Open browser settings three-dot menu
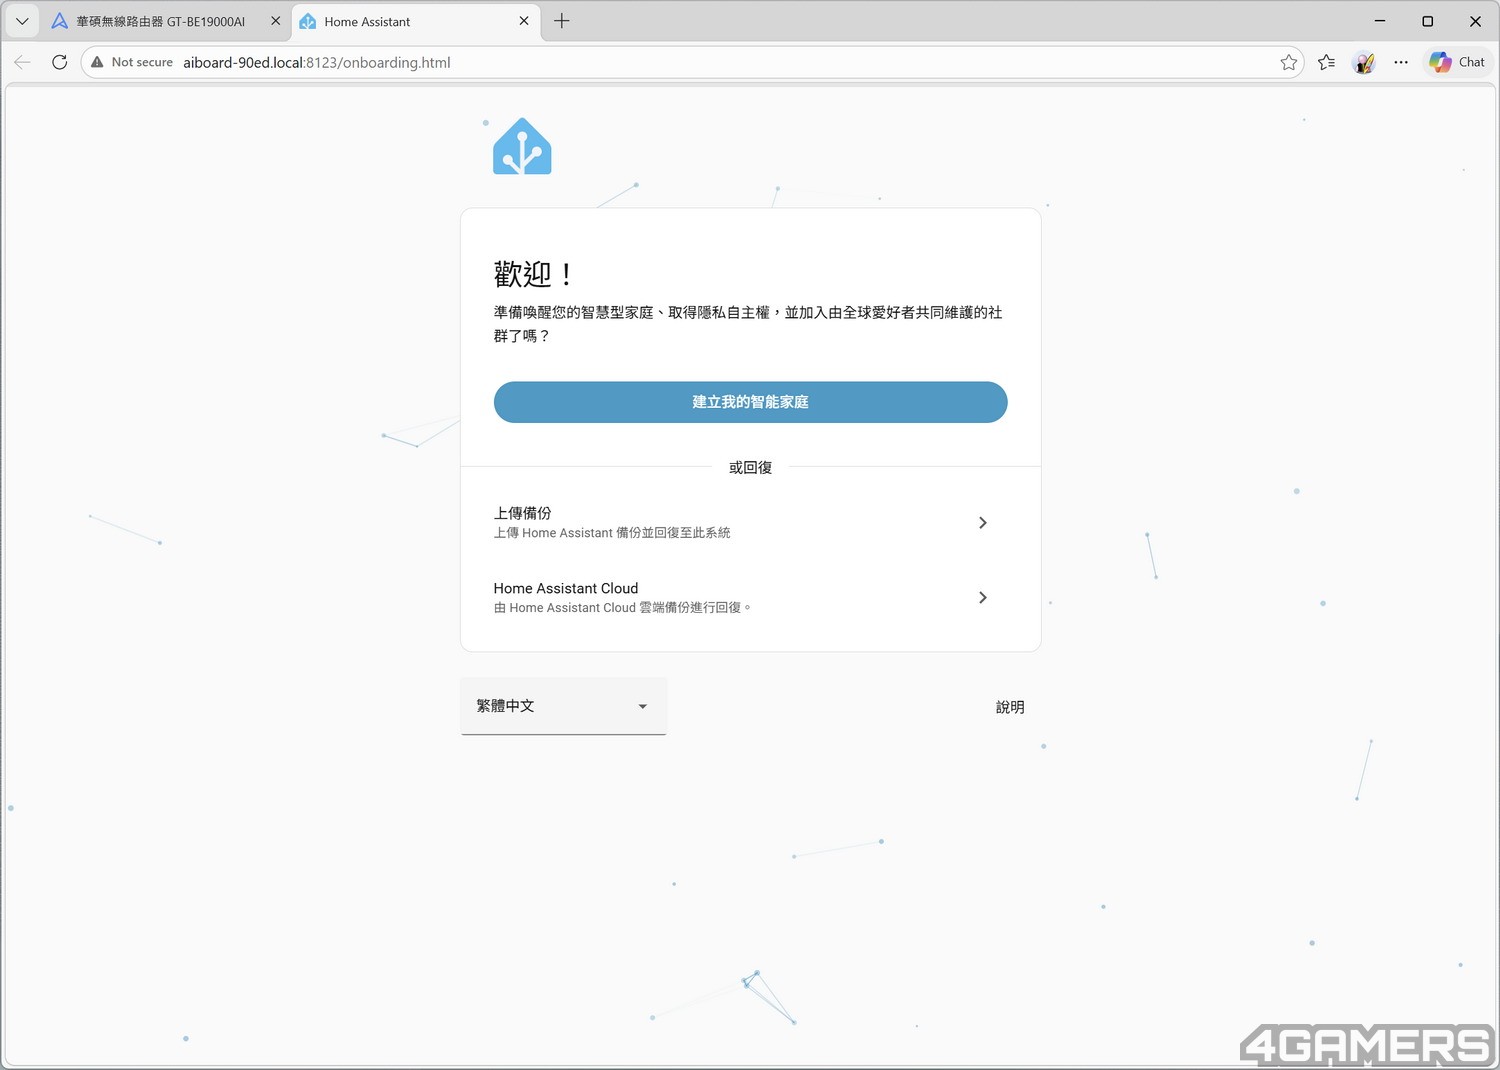 click(1401, 62)
